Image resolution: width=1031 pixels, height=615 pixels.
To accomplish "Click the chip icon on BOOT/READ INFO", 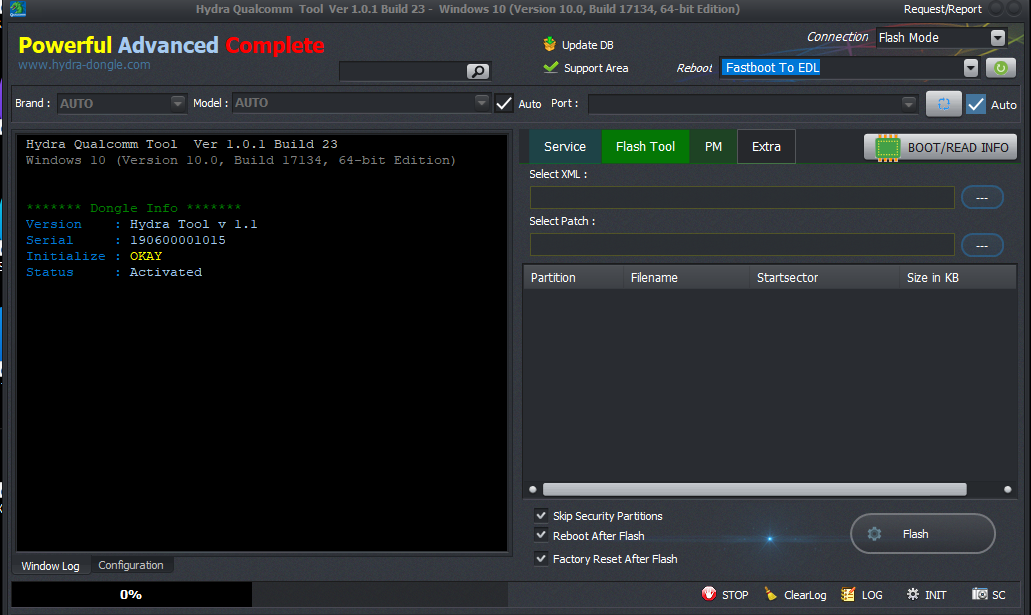I will coord(888,147).
